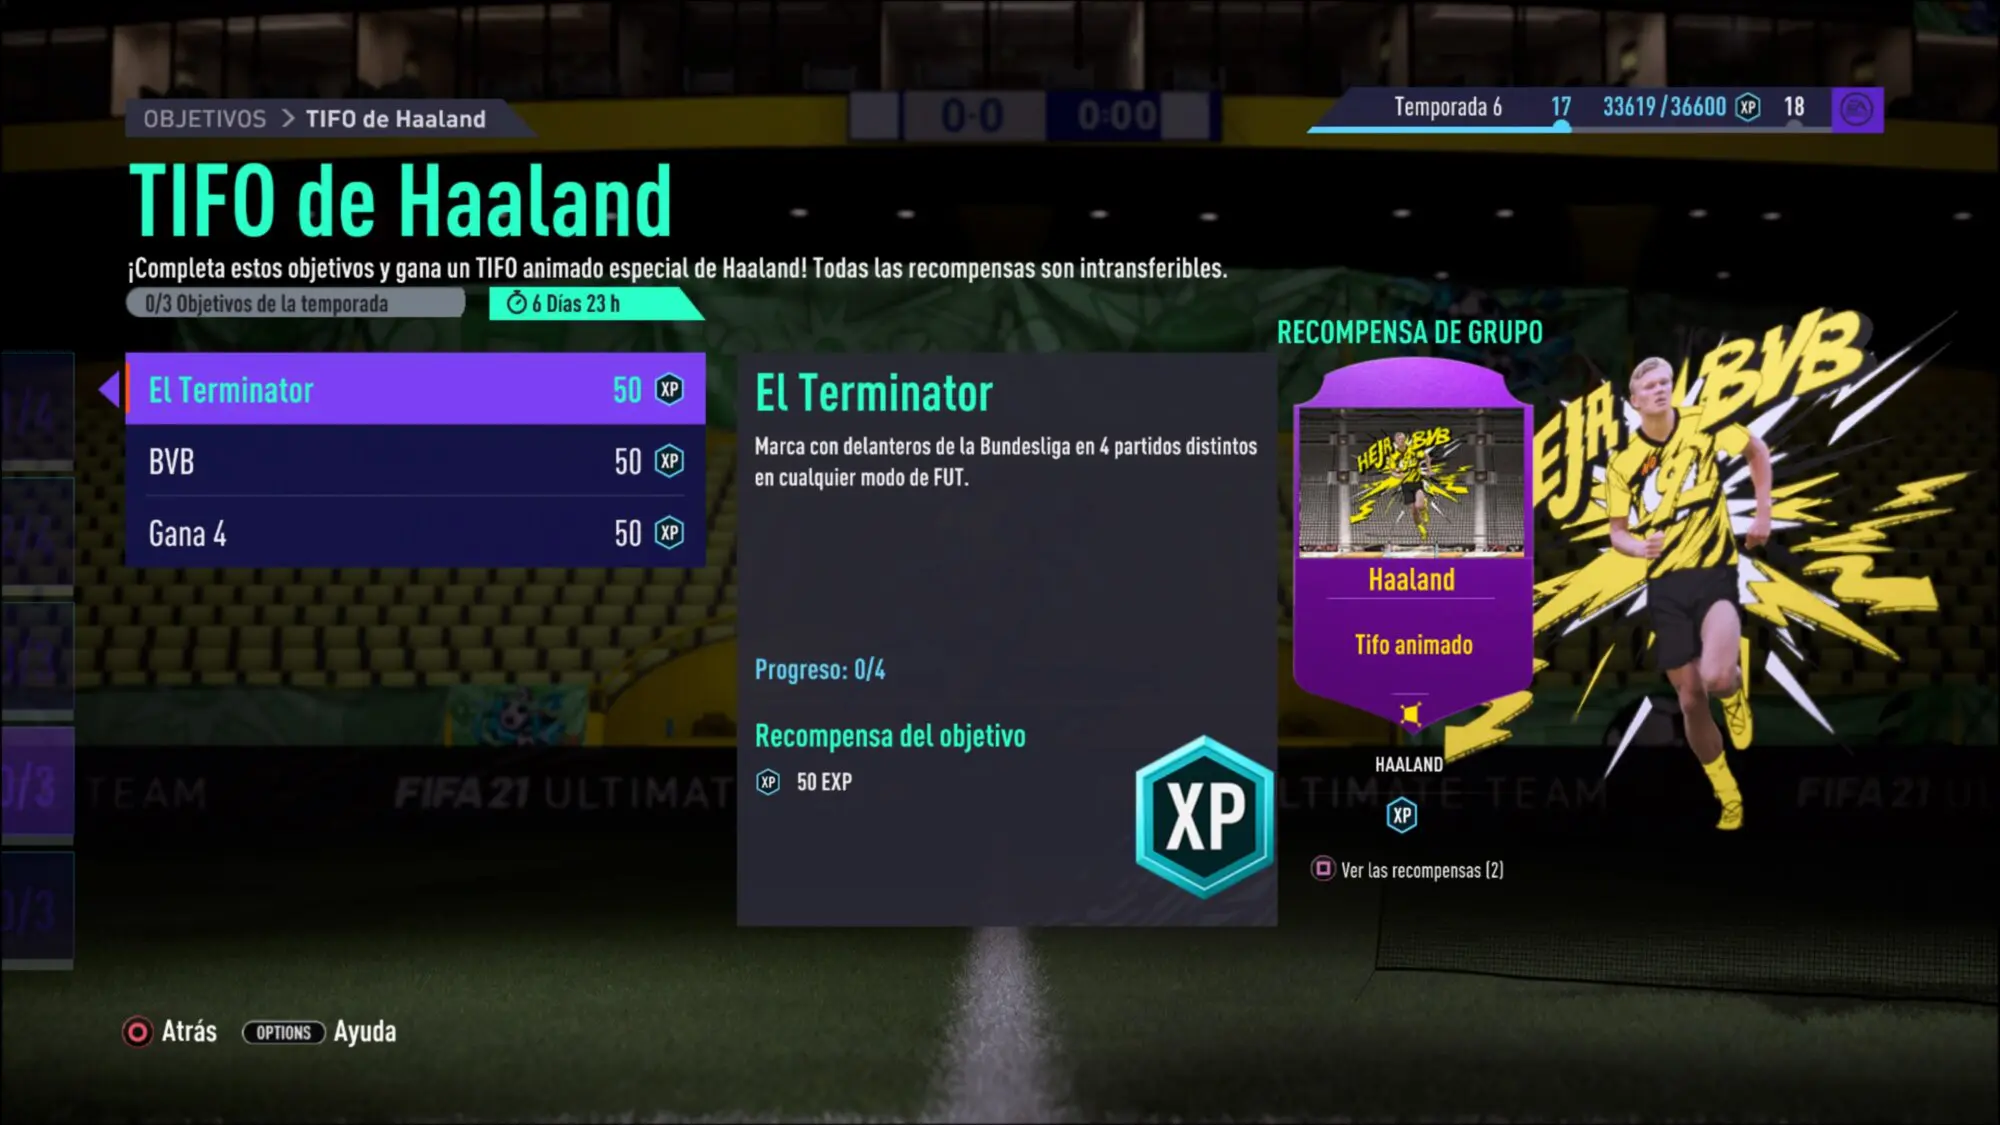This screenshot has width=2000, height=1125.
Task: Select the Gana 4 objective row
Action: 415,533
